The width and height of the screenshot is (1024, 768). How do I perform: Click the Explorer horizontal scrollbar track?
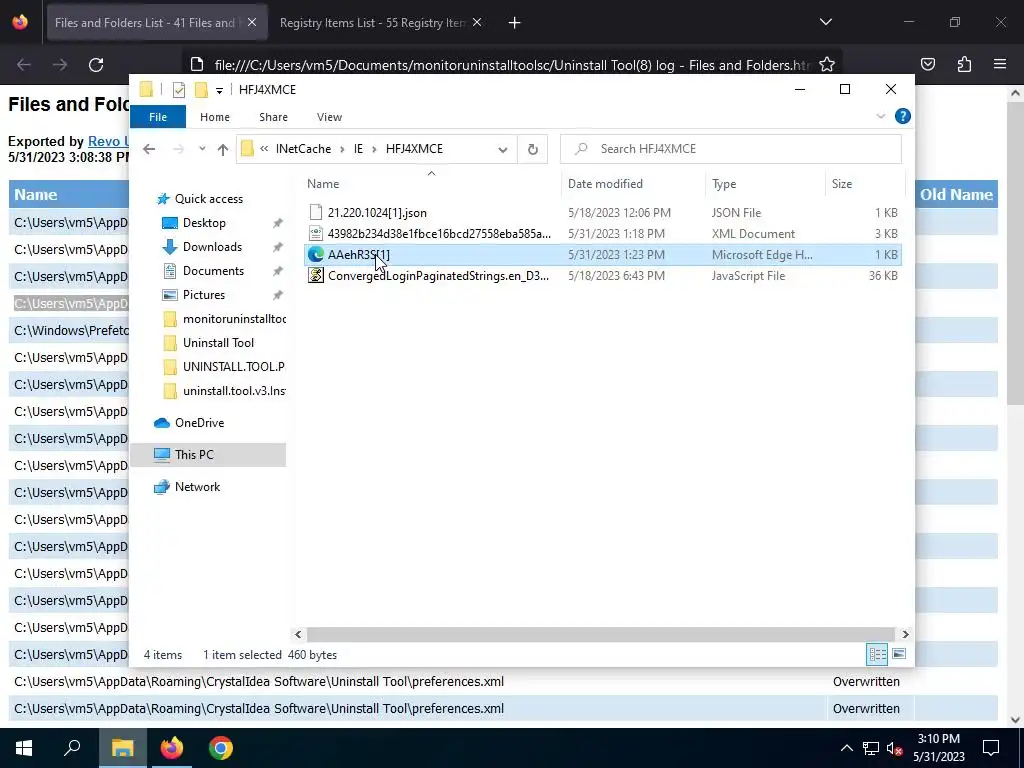point(600,635)
